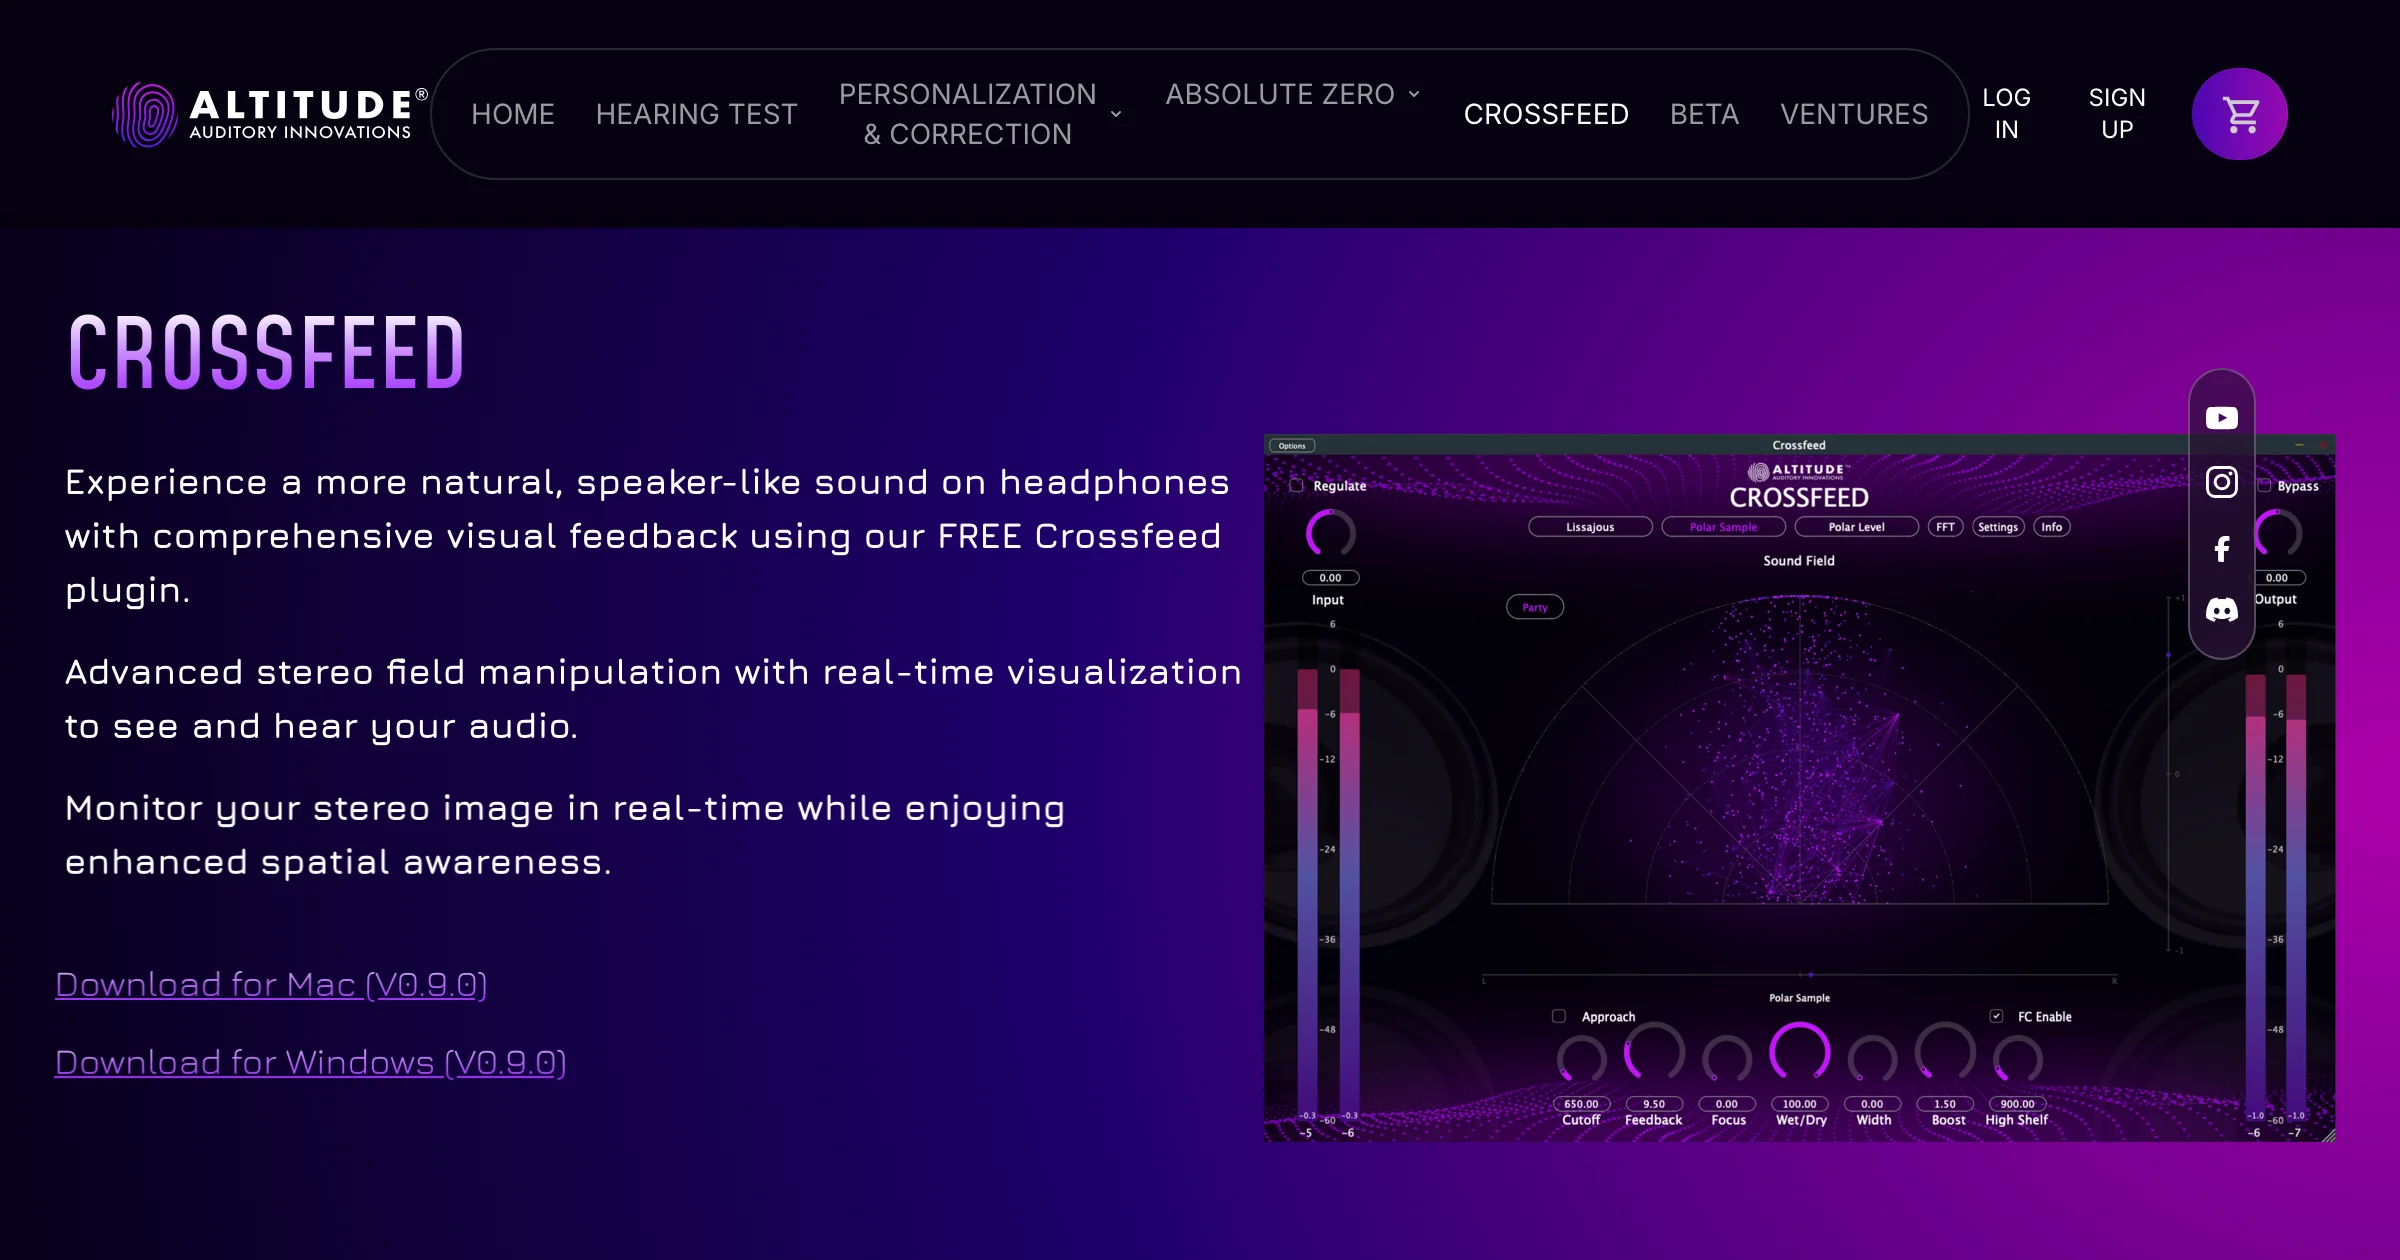Click the High Shelf knob
Image resolution: width=2400 pixels, height=1260 pixels.
click(2018, 1059)
